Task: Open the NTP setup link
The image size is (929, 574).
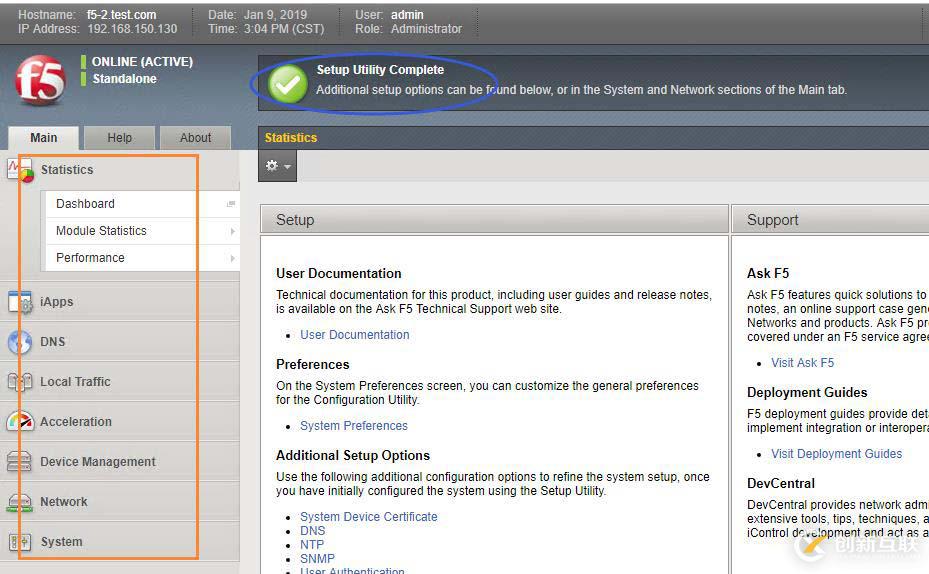Action: pyautogui.click(x=312, y=545)
